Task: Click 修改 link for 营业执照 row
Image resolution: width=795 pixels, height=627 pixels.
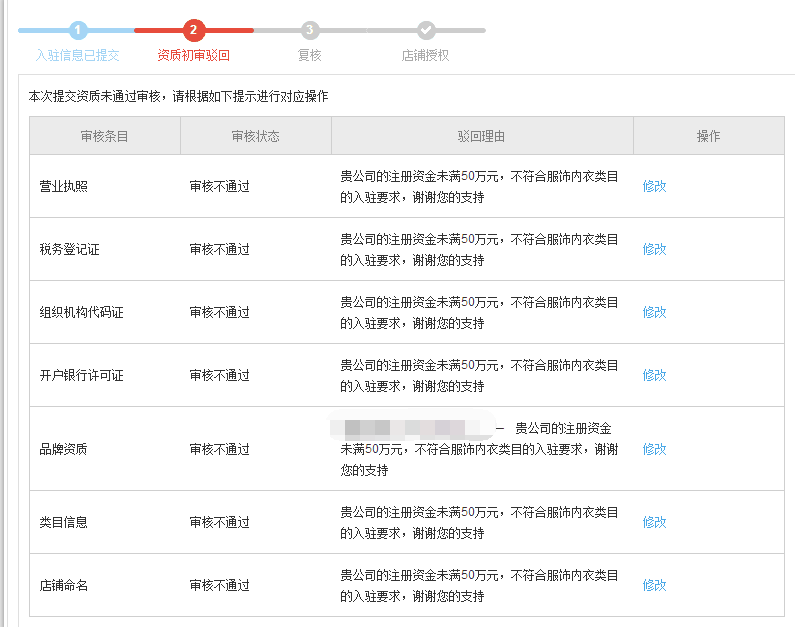Action: click(x=654, y=186)
